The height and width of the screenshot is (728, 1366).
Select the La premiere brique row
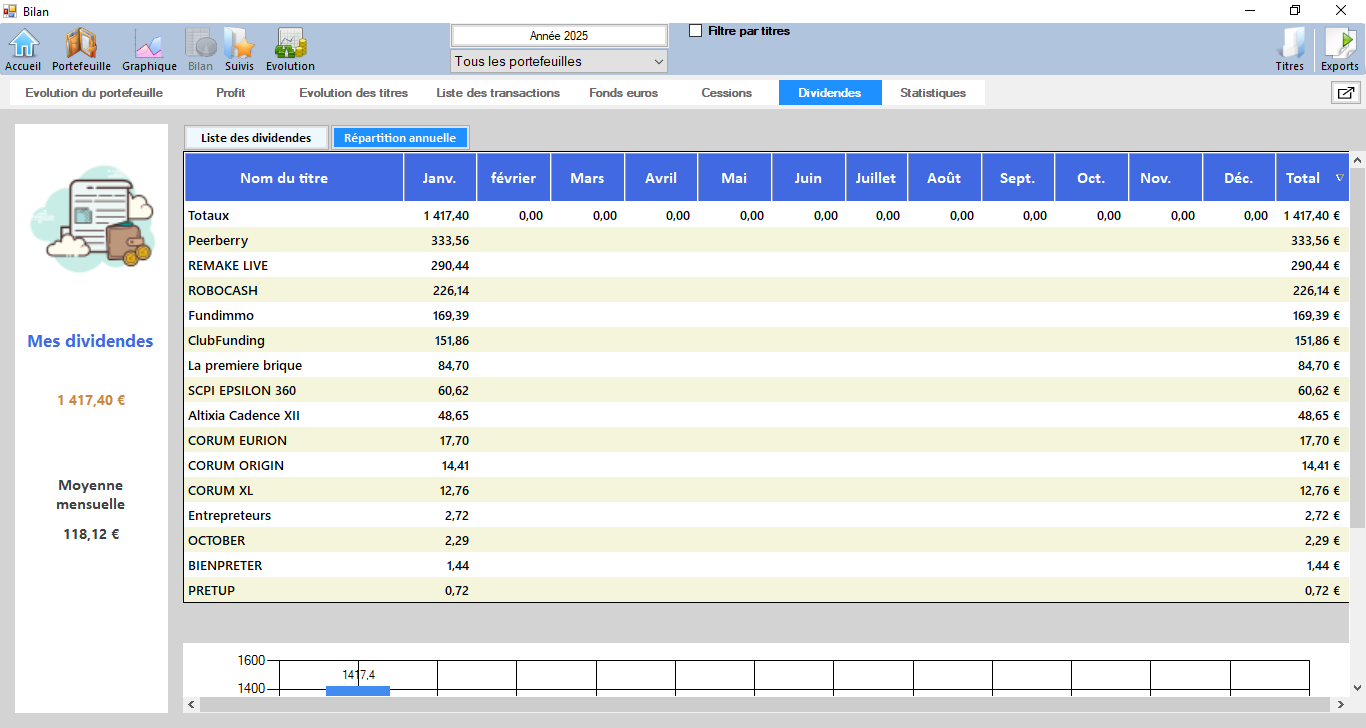[767, 365]
